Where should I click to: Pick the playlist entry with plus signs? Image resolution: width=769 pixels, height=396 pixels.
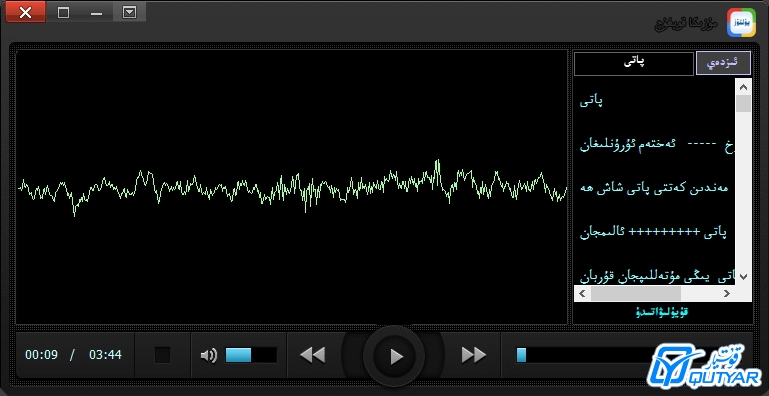(653, 232)
